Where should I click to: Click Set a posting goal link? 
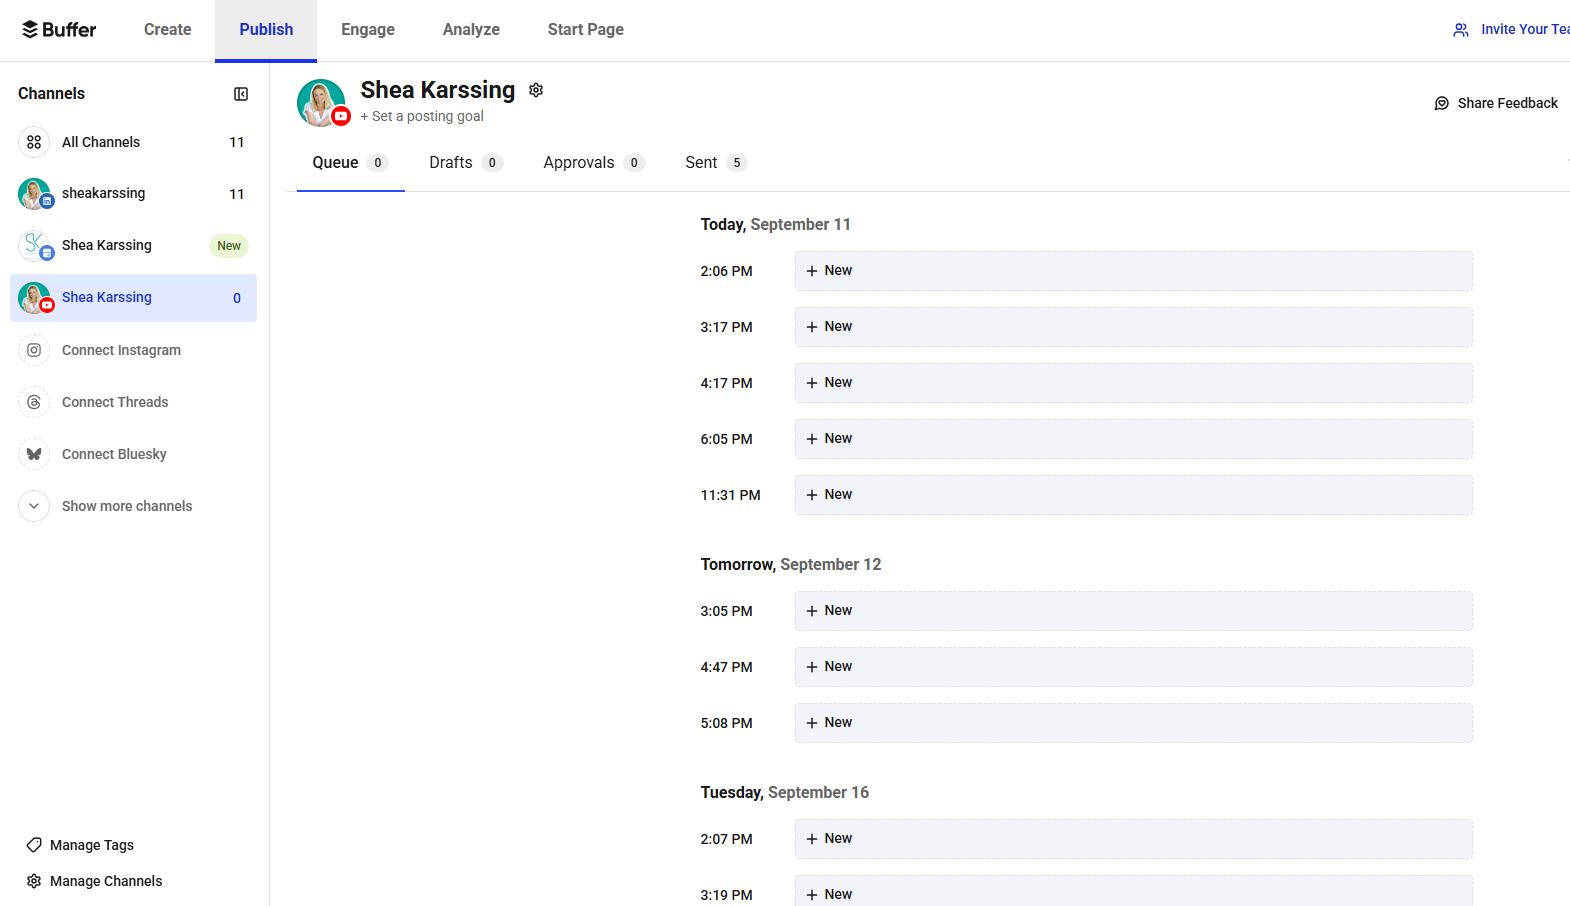tap(422, 116)
